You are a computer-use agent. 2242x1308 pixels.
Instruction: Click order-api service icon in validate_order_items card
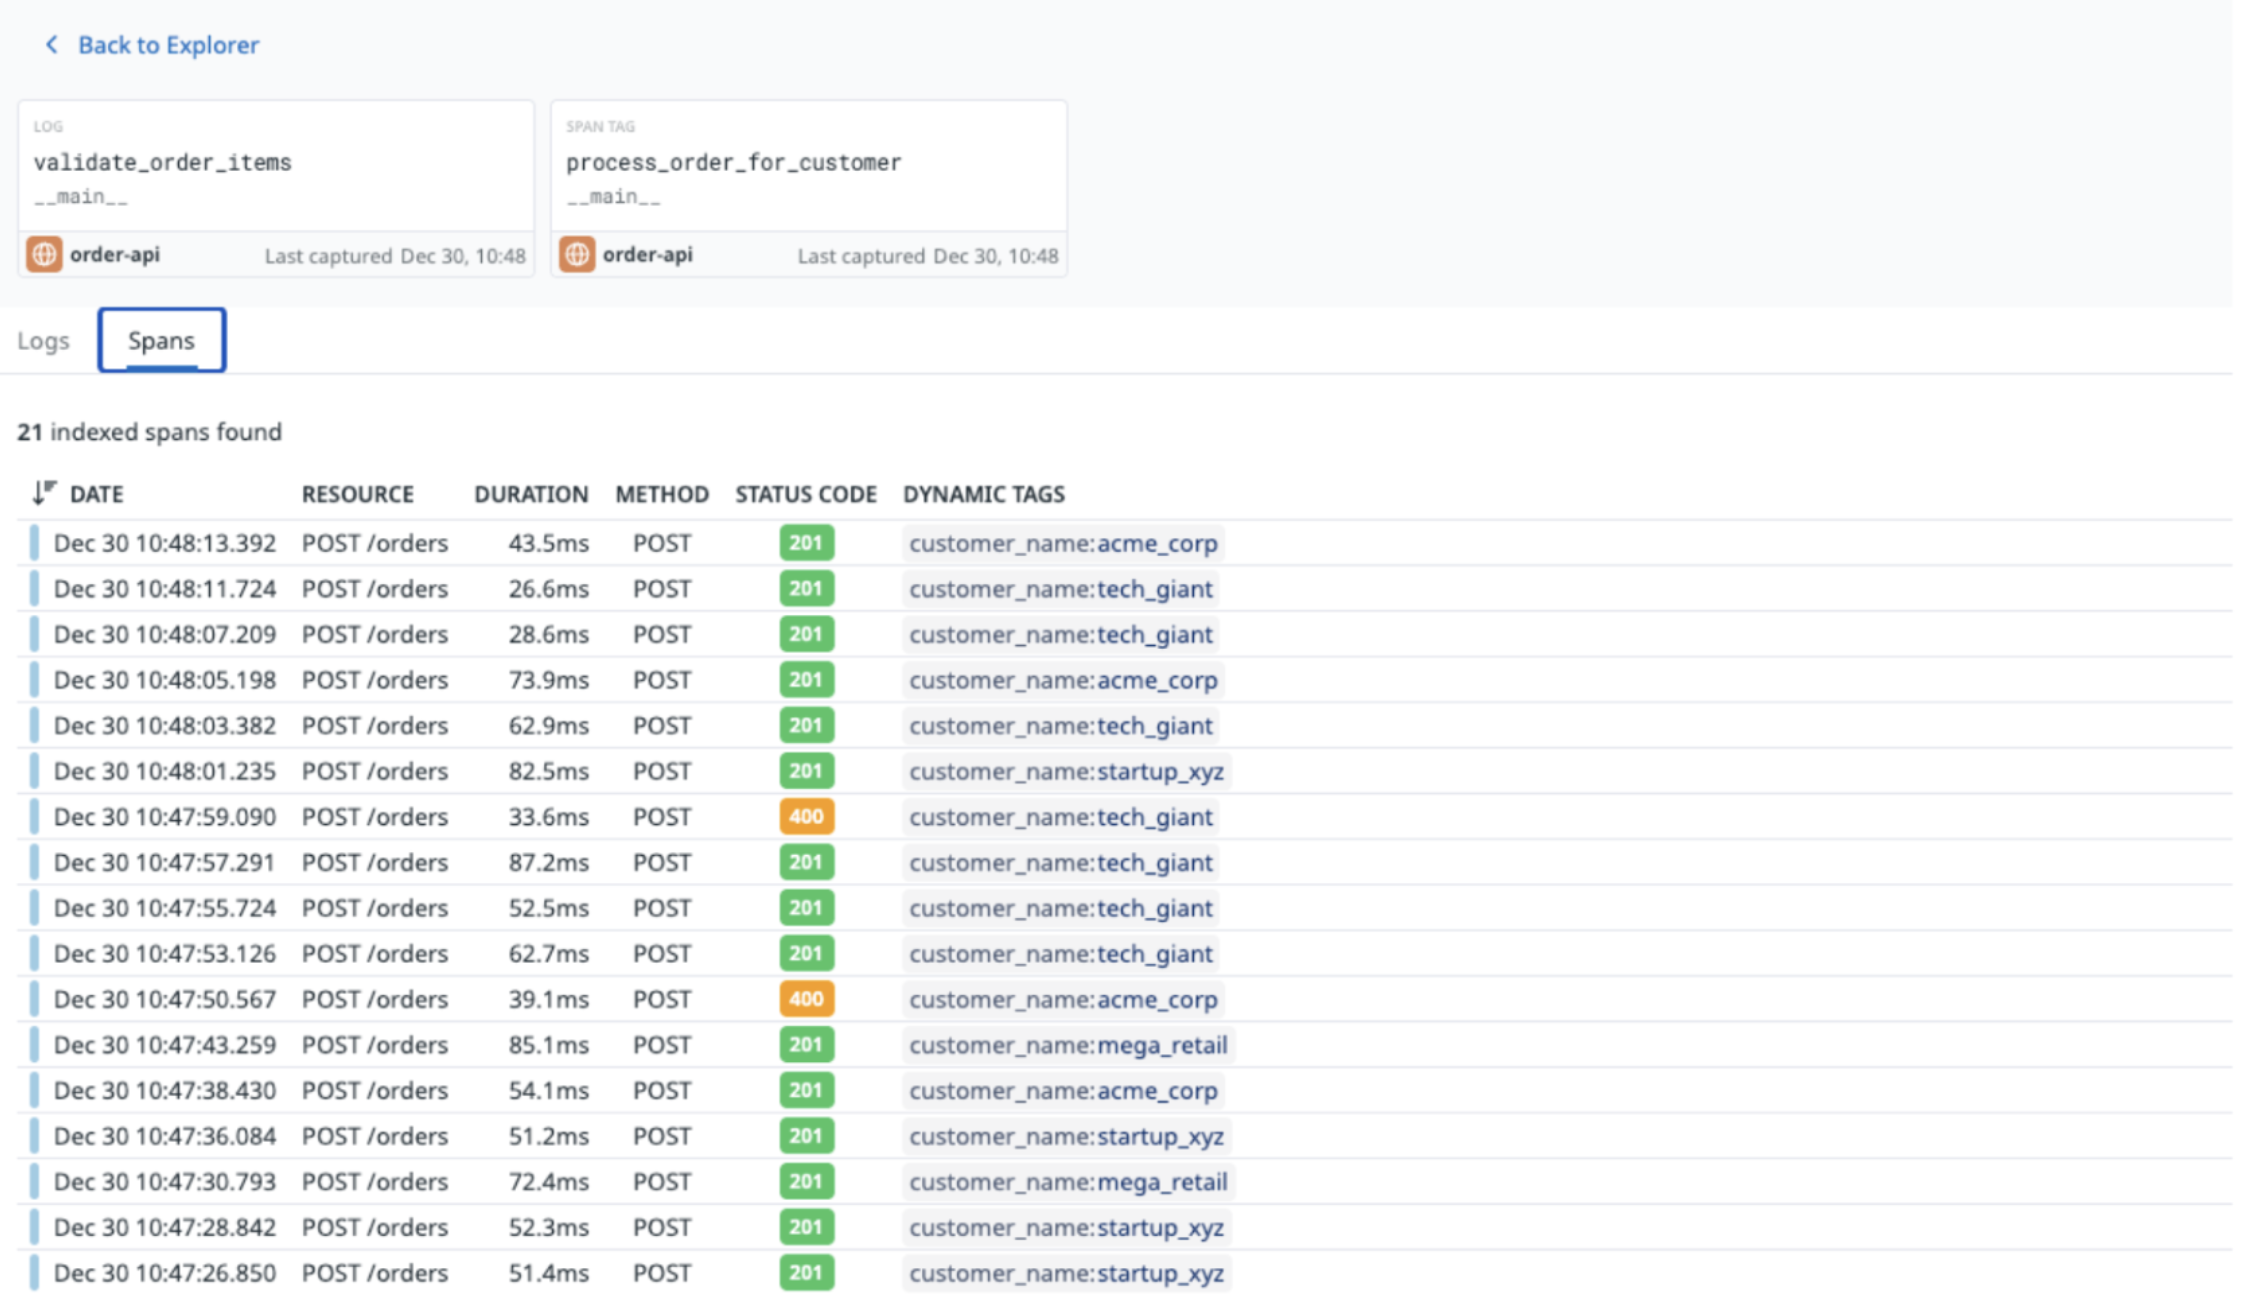pos(44,255)
